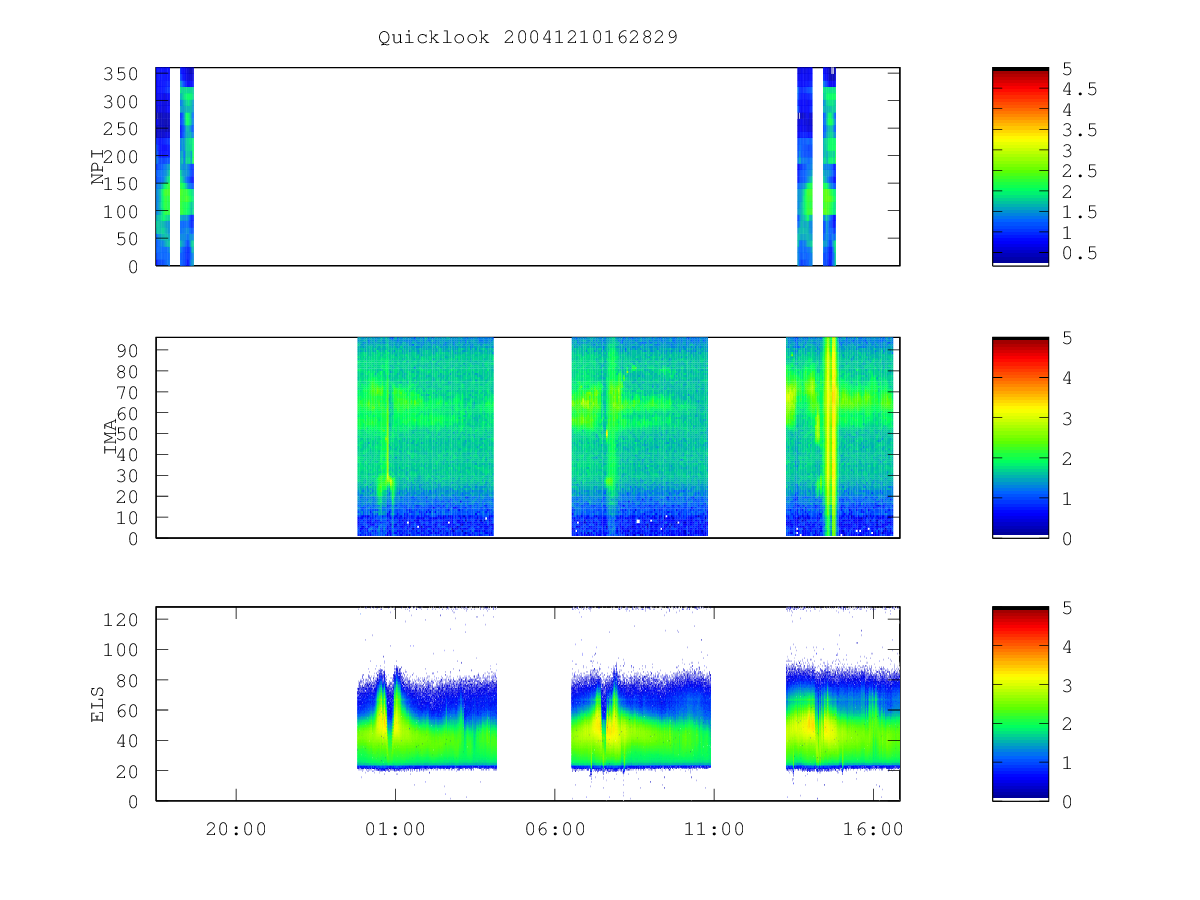
Task: Click the middle IMA data block near 06:00
Action: point(640,437)
